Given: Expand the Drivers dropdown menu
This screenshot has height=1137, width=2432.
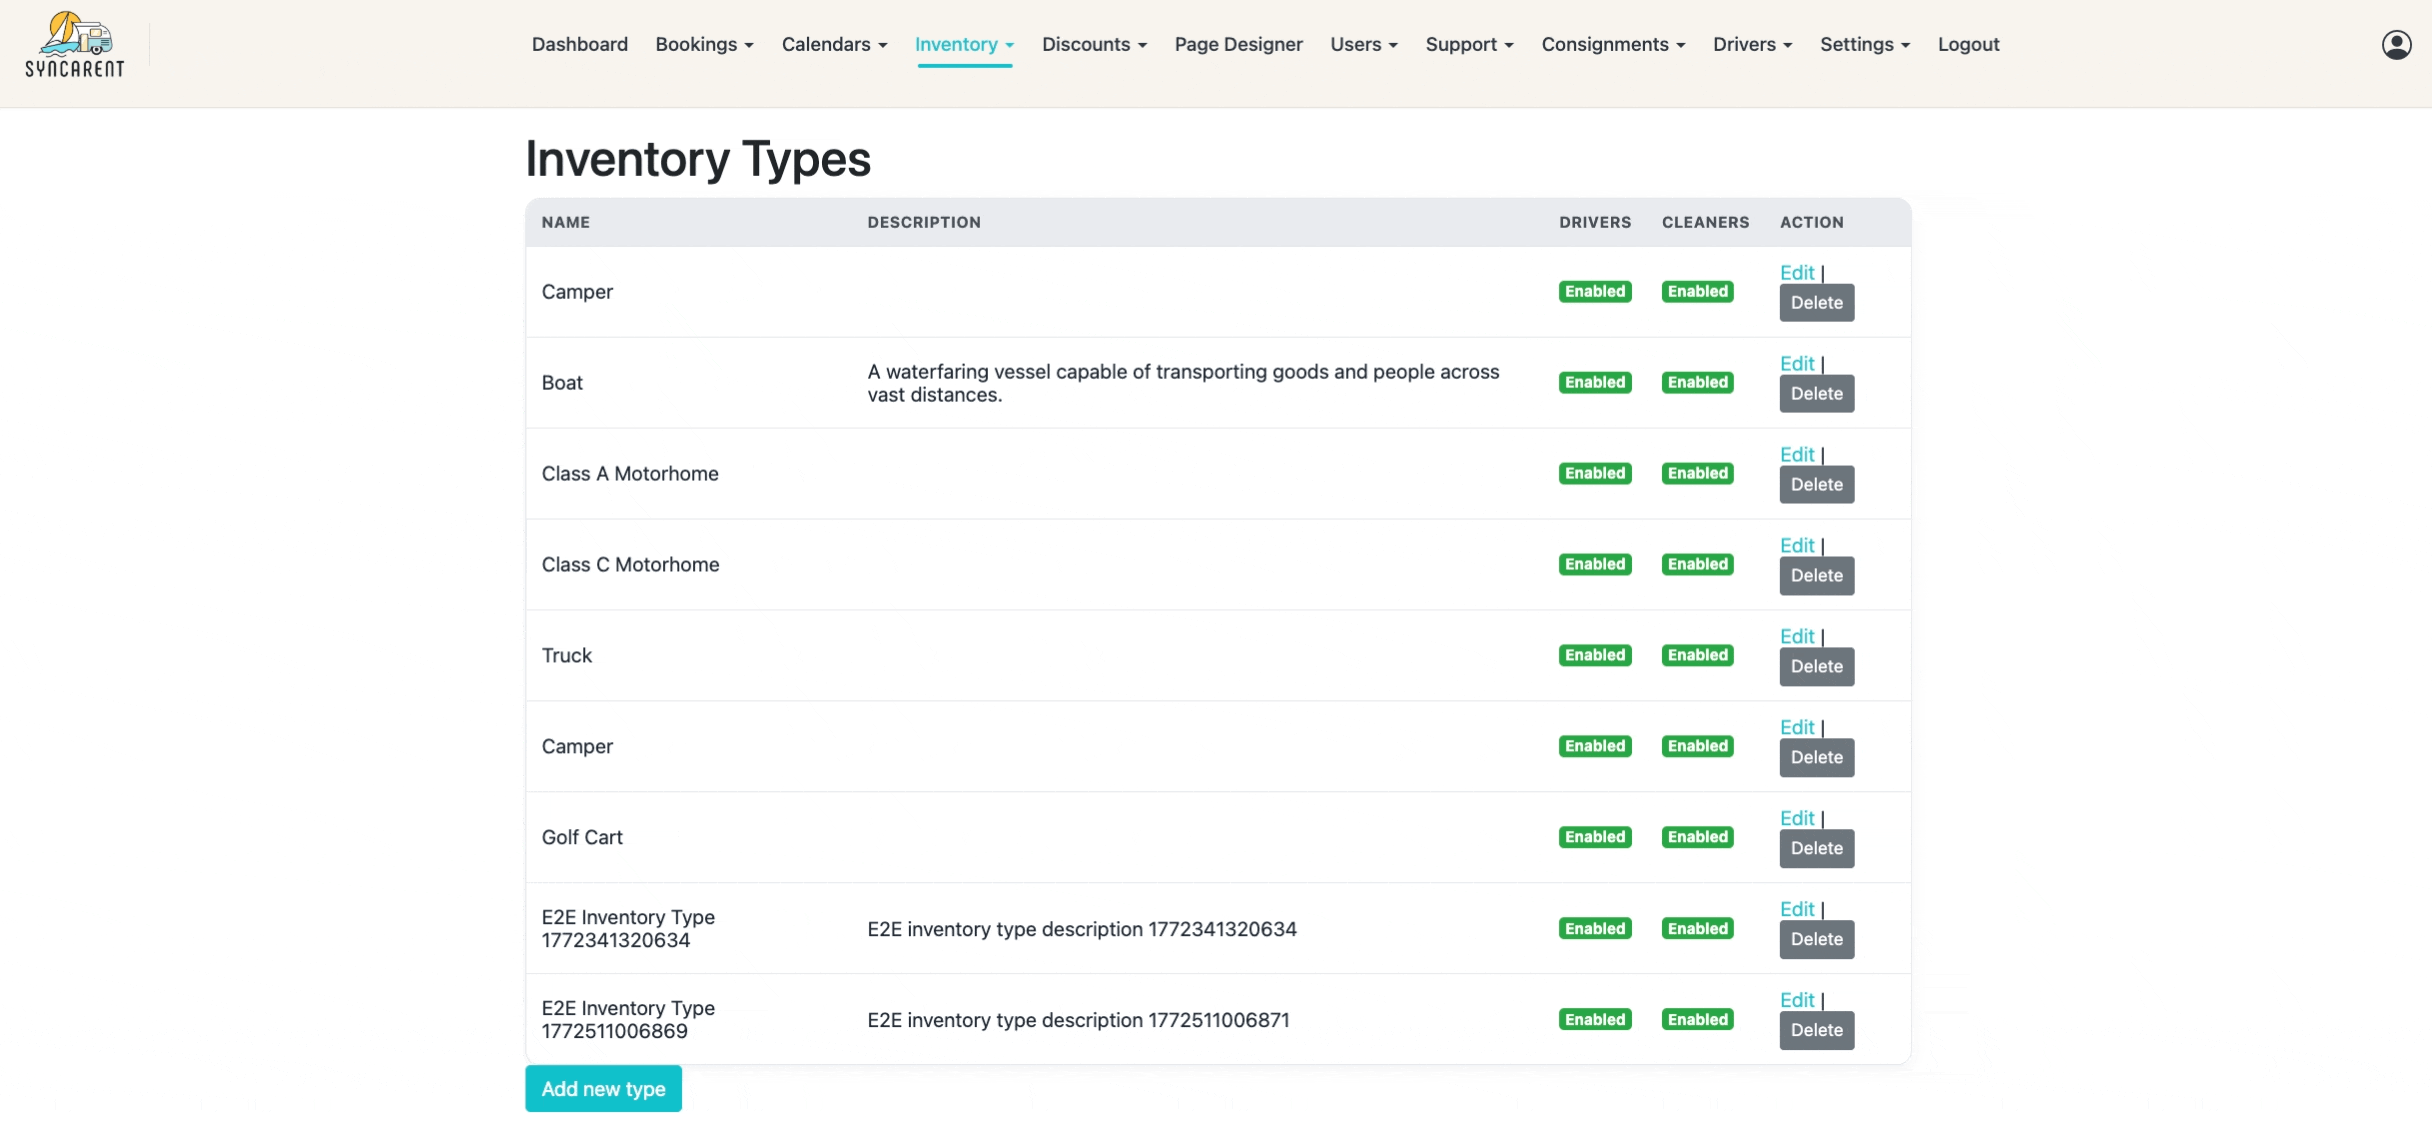Looking at the screenshot, I should coord(1752,44).
